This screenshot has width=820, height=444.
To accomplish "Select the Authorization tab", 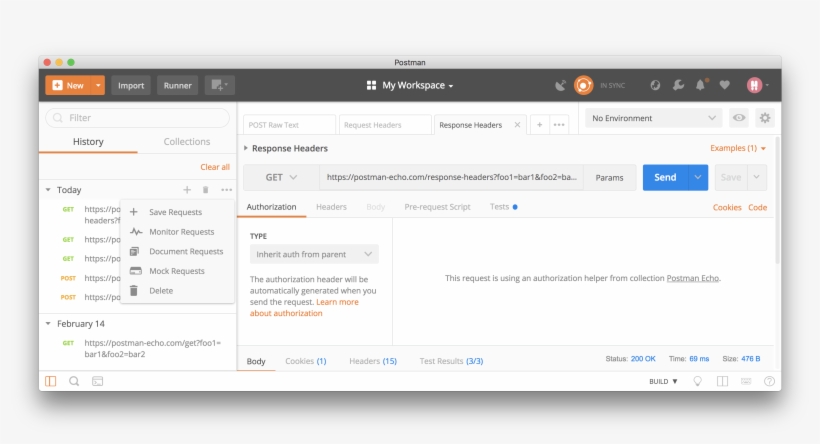I will [x=271, y=207].
